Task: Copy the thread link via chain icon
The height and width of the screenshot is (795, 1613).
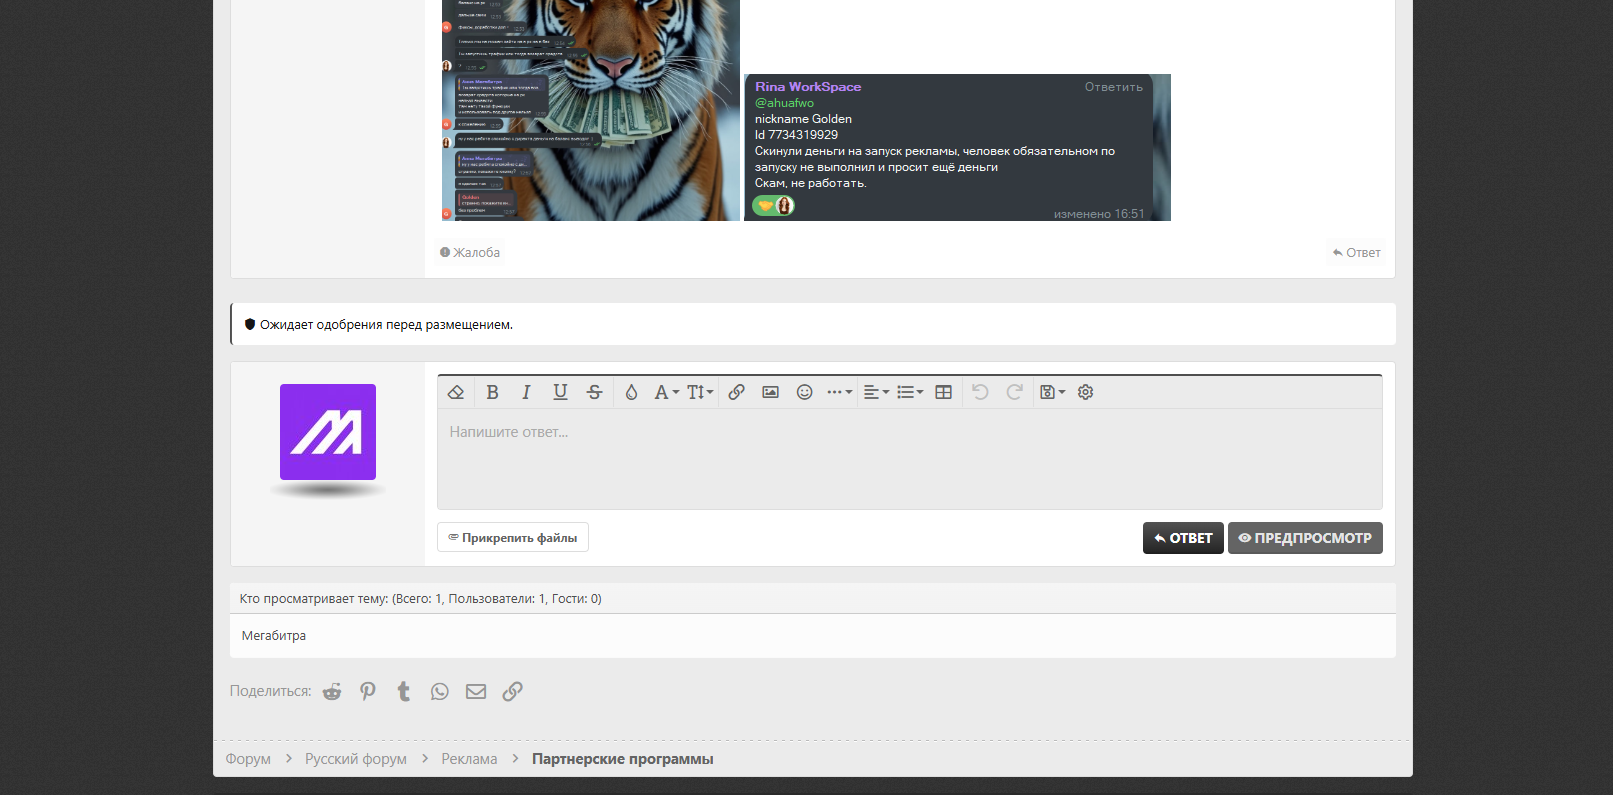Action: [512, 691]
